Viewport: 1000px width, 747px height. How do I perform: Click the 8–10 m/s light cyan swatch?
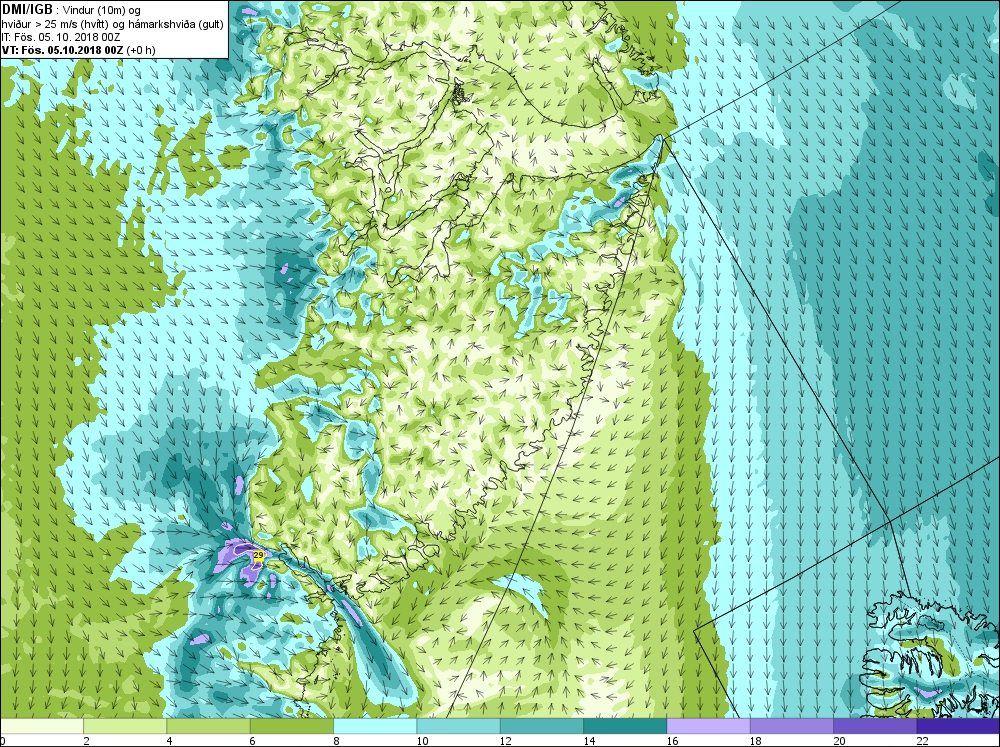[x=375, y=726]
